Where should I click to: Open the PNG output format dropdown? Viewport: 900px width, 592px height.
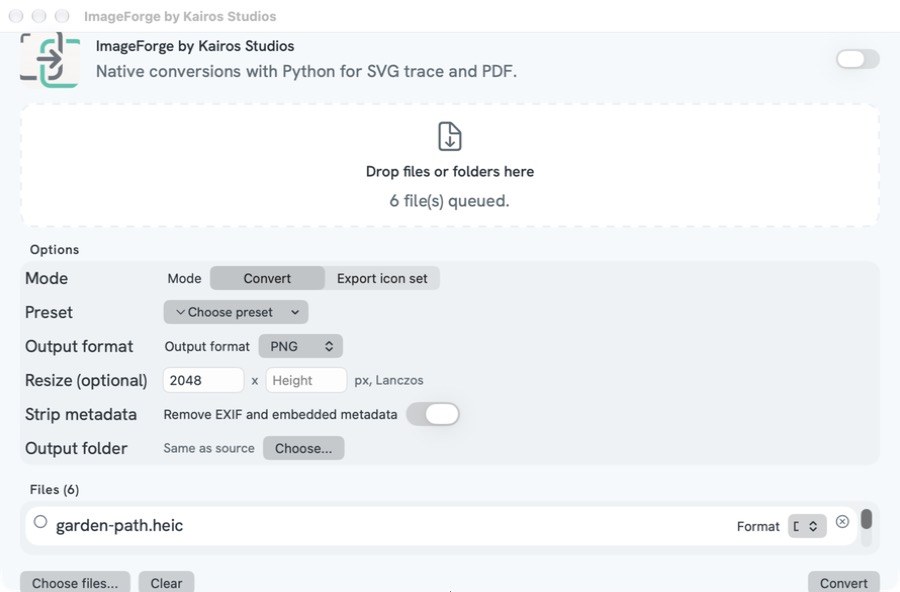pyautogui.click(x=301, y=346)
